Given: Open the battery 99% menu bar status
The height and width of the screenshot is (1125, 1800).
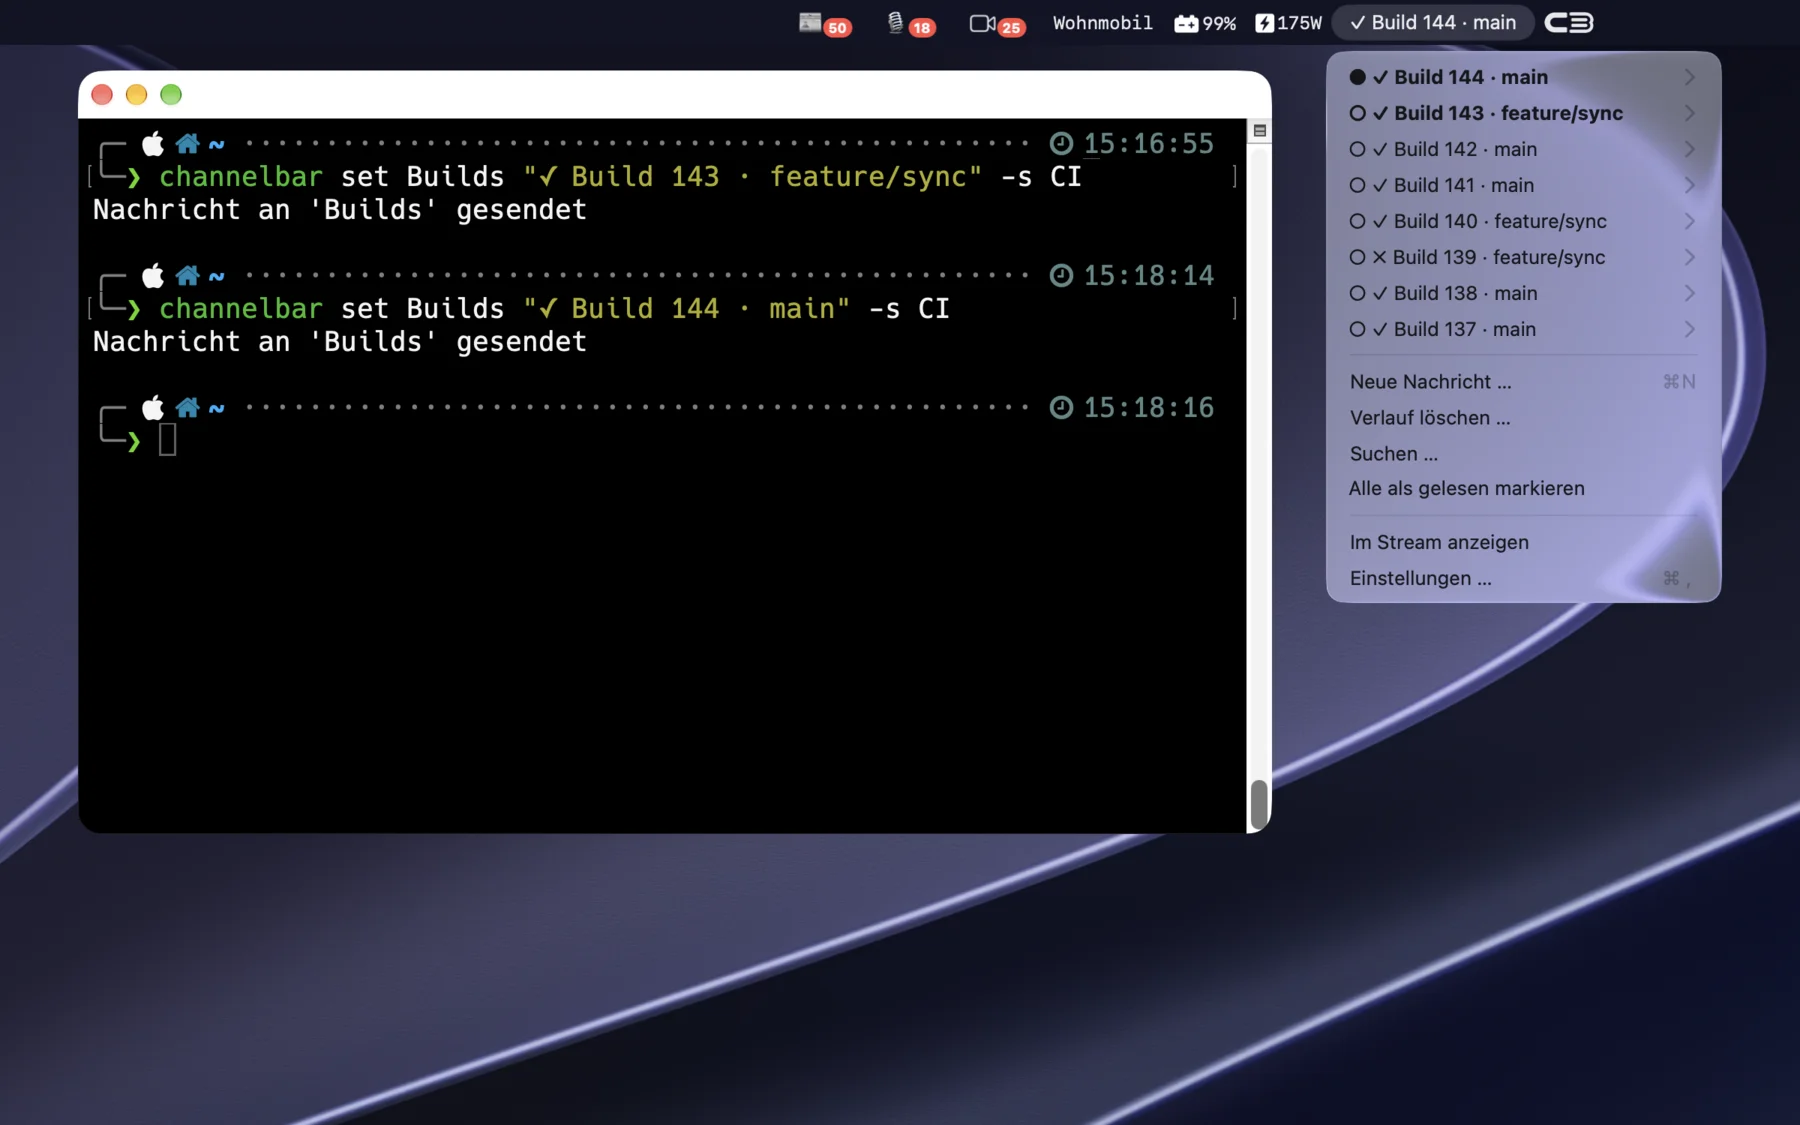Looking at the screenshot, I should pos(1205,23).
